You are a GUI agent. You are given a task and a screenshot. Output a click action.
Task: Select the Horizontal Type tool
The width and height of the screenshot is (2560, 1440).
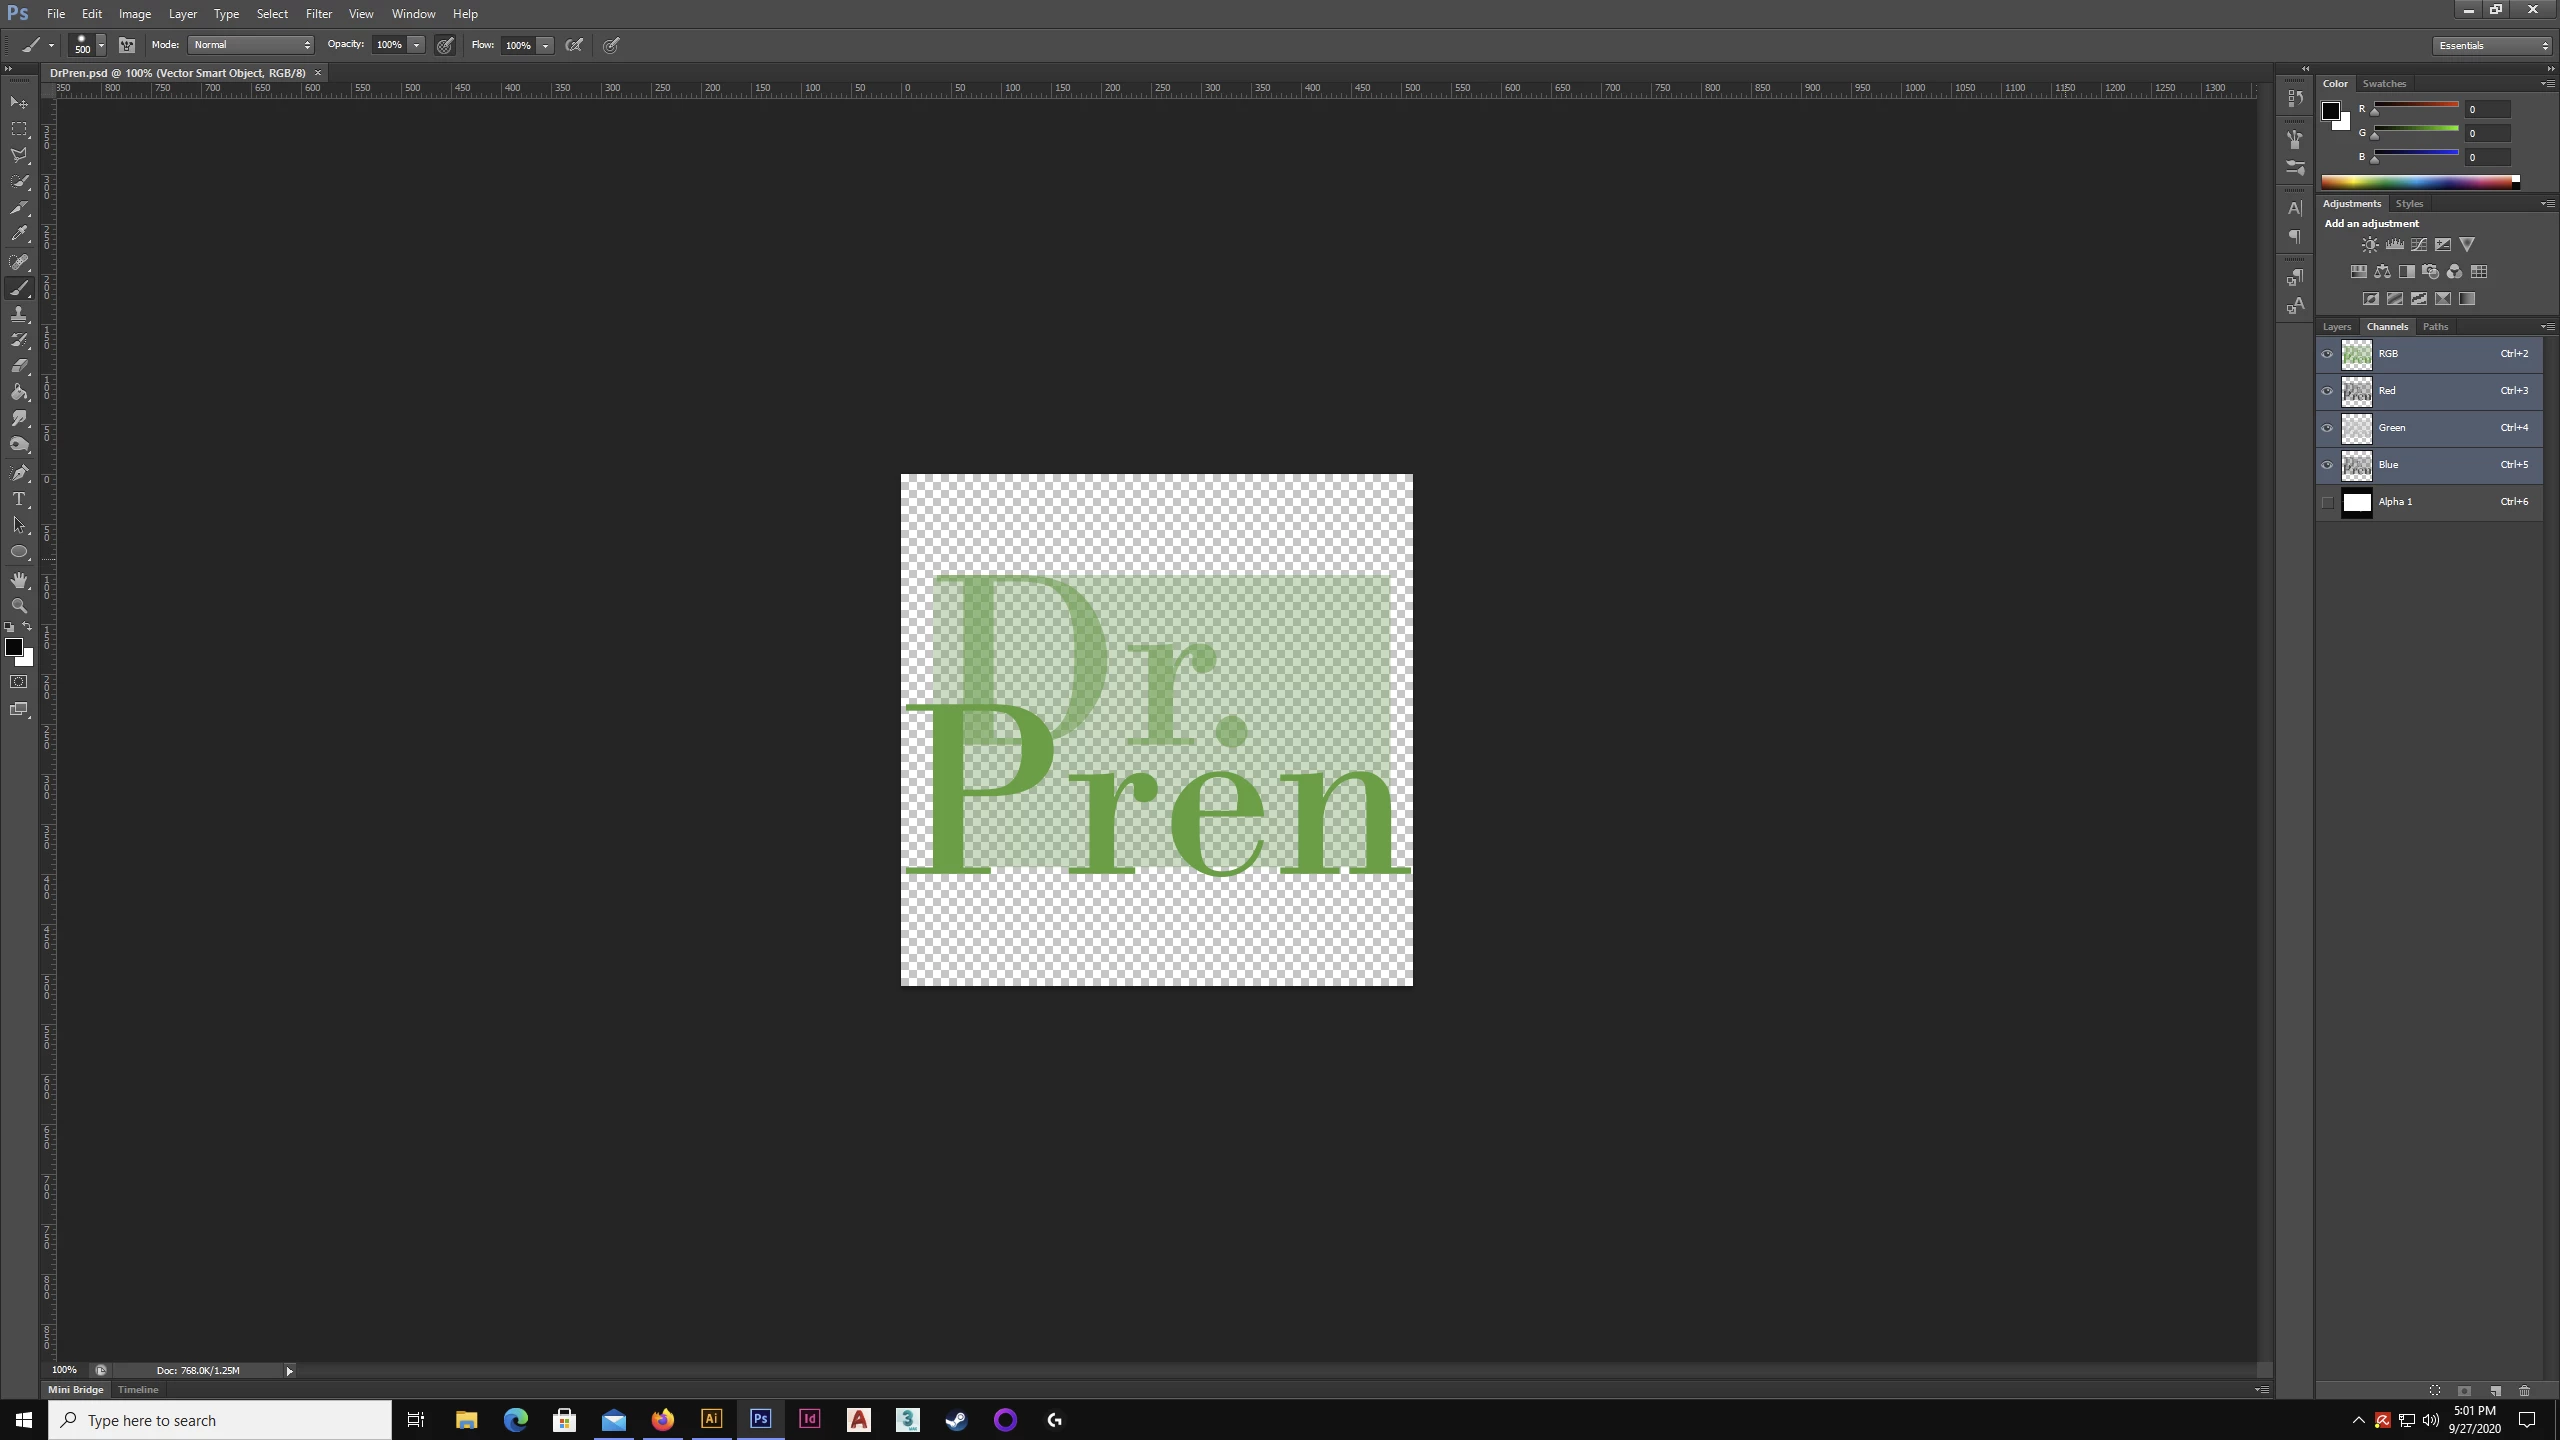[x=19, y=499]
